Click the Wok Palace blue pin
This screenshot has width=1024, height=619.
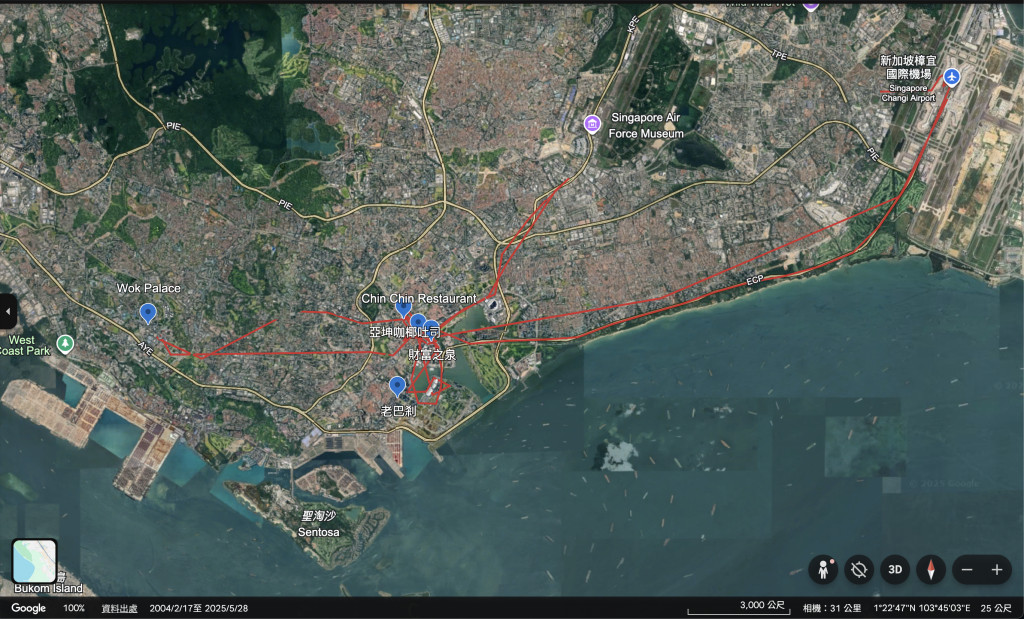(148, 313)
